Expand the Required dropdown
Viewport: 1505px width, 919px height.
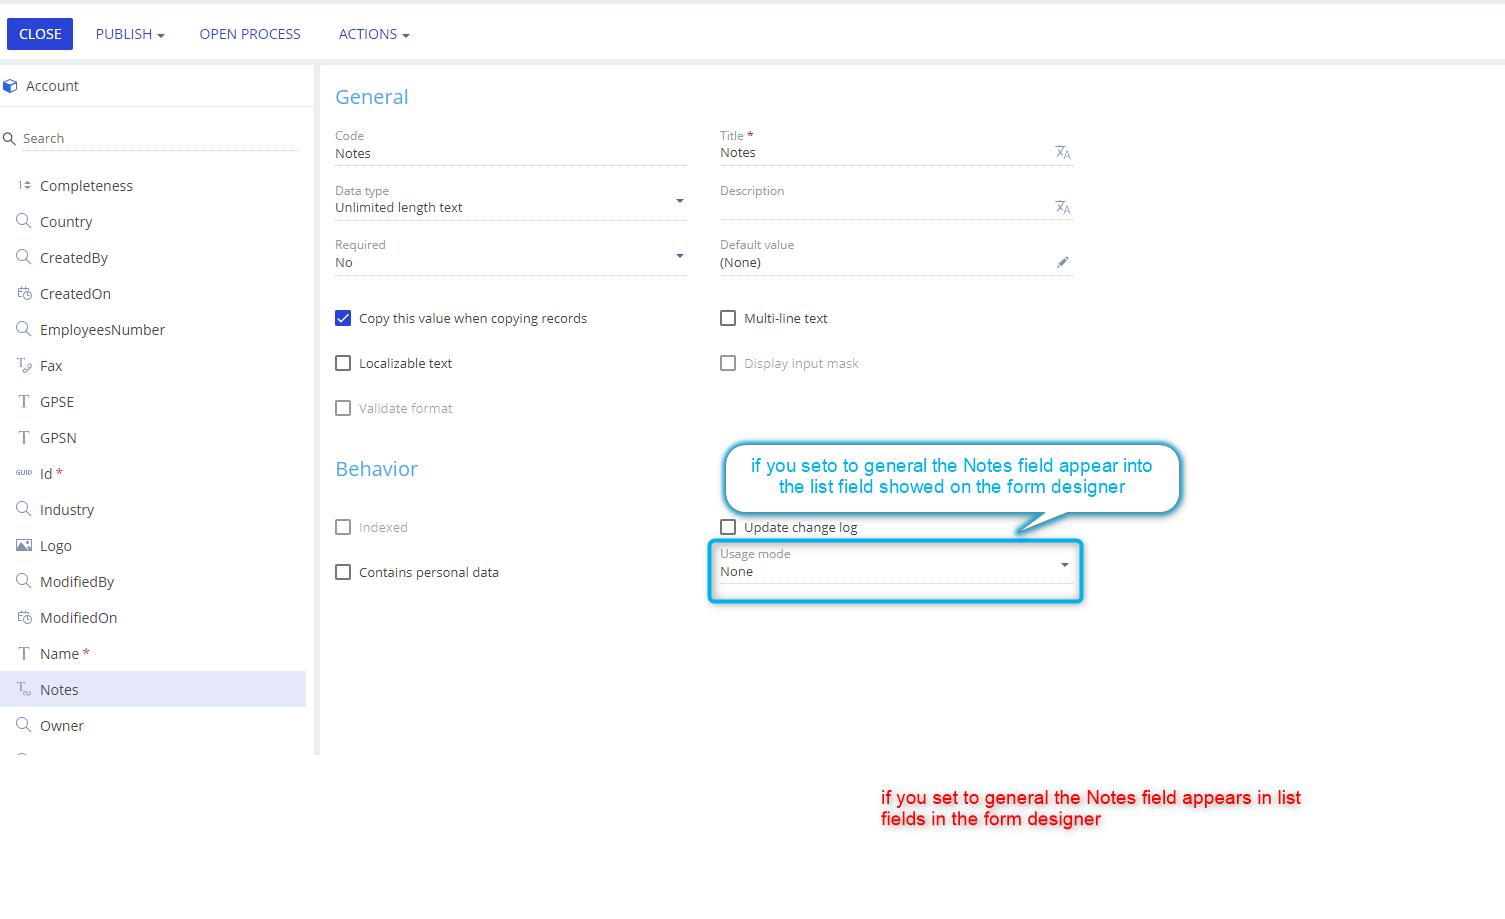[680, 256]
